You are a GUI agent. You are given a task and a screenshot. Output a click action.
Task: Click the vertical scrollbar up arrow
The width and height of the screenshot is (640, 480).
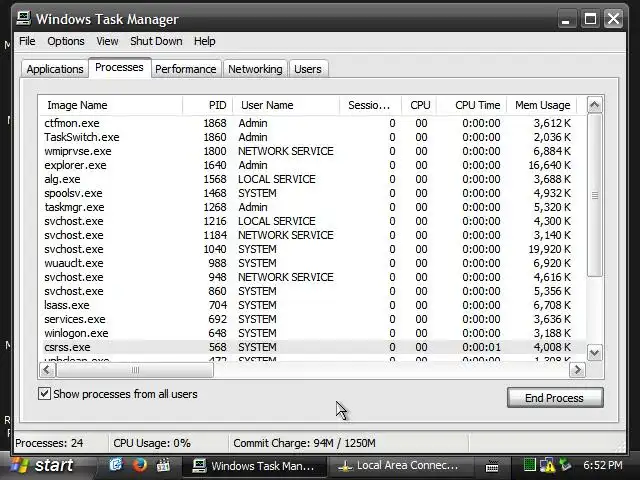594,105
